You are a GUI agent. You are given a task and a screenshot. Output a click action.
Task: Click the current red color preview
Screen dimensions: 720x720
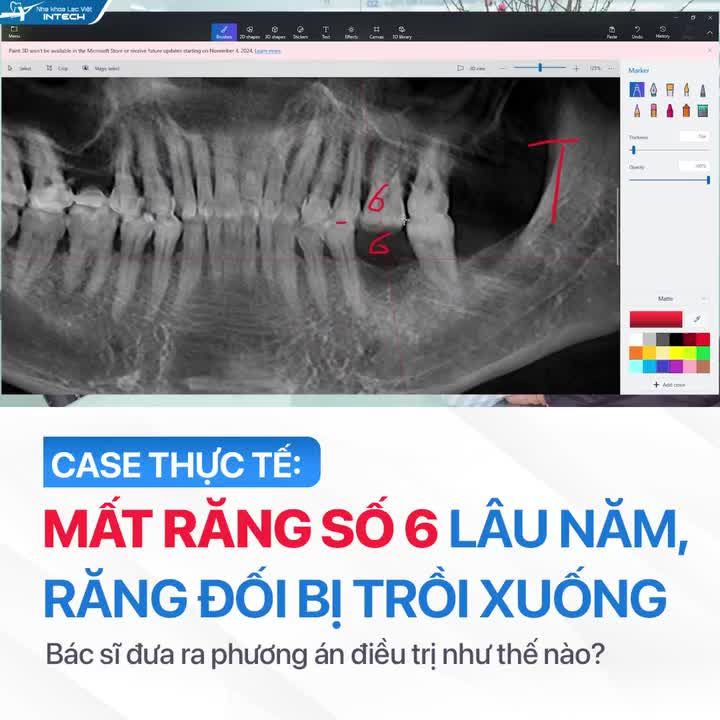[656, 319]
